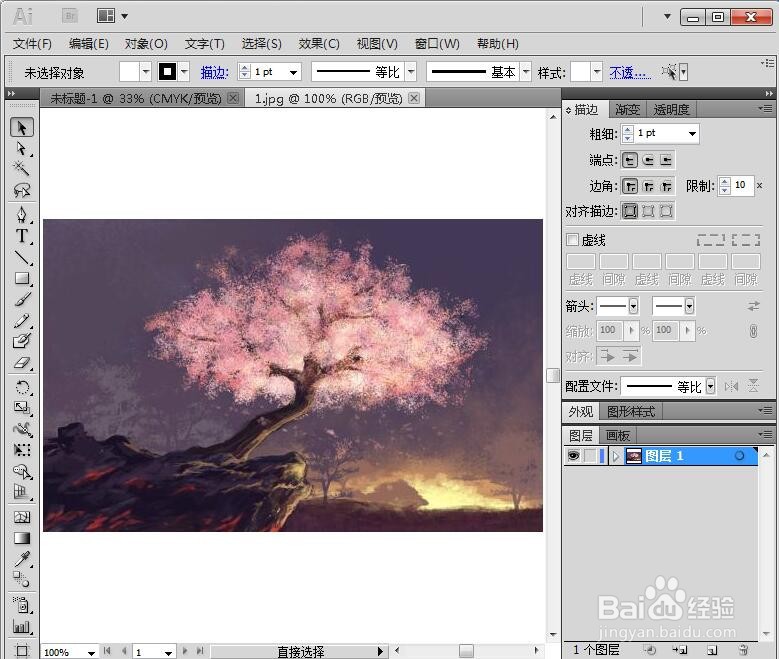The width and height of the screenshot is (779, 659).
Task: Open Adobe Bridge from Br icon
Action: 70,16
